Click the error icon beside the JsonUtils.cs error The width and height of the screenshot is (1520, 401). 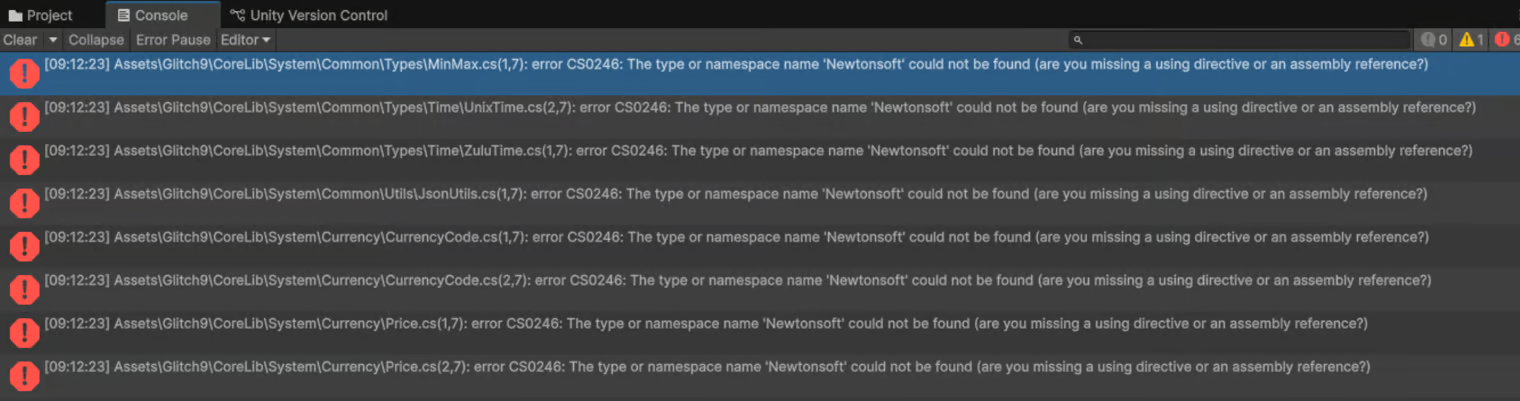23,203
